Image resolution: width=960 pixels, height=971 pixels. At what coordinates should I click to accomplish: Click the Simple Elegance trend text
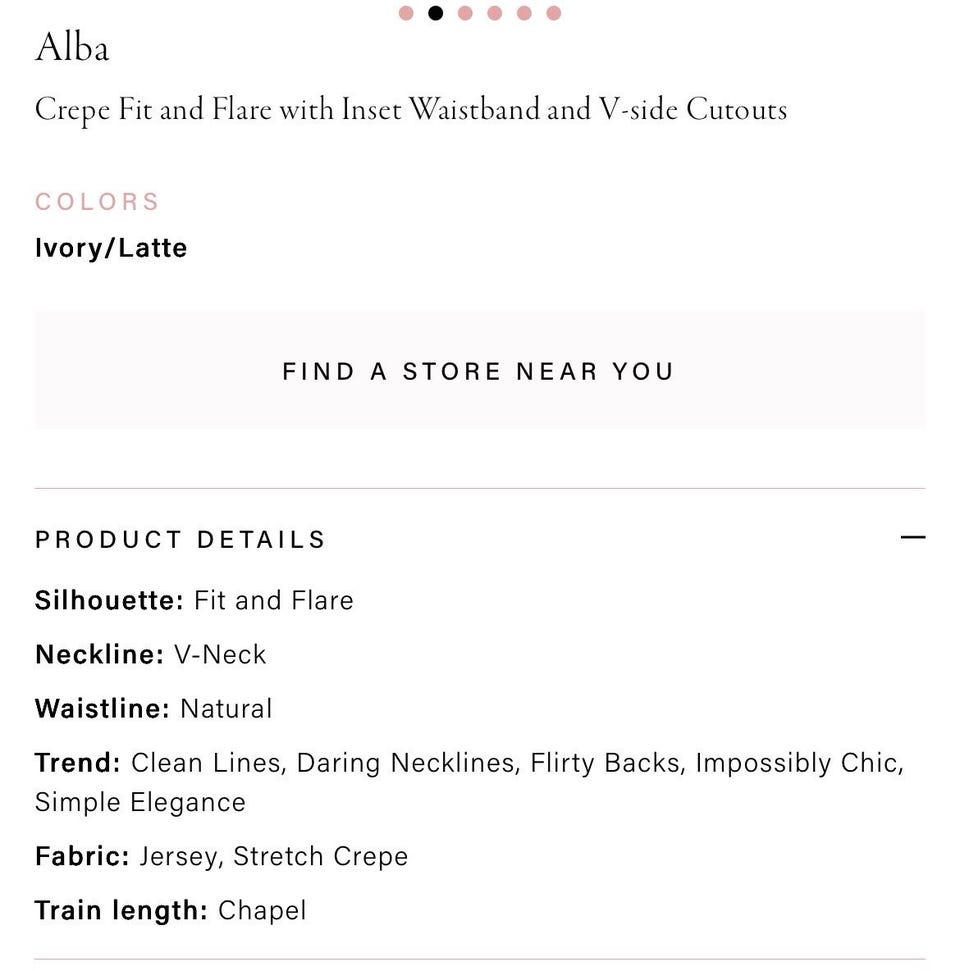(141, 803)
